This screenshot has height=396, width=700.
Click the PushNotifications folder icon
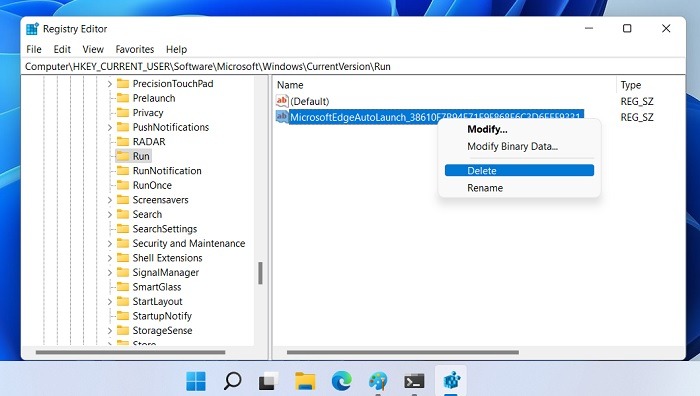point(123,127)
